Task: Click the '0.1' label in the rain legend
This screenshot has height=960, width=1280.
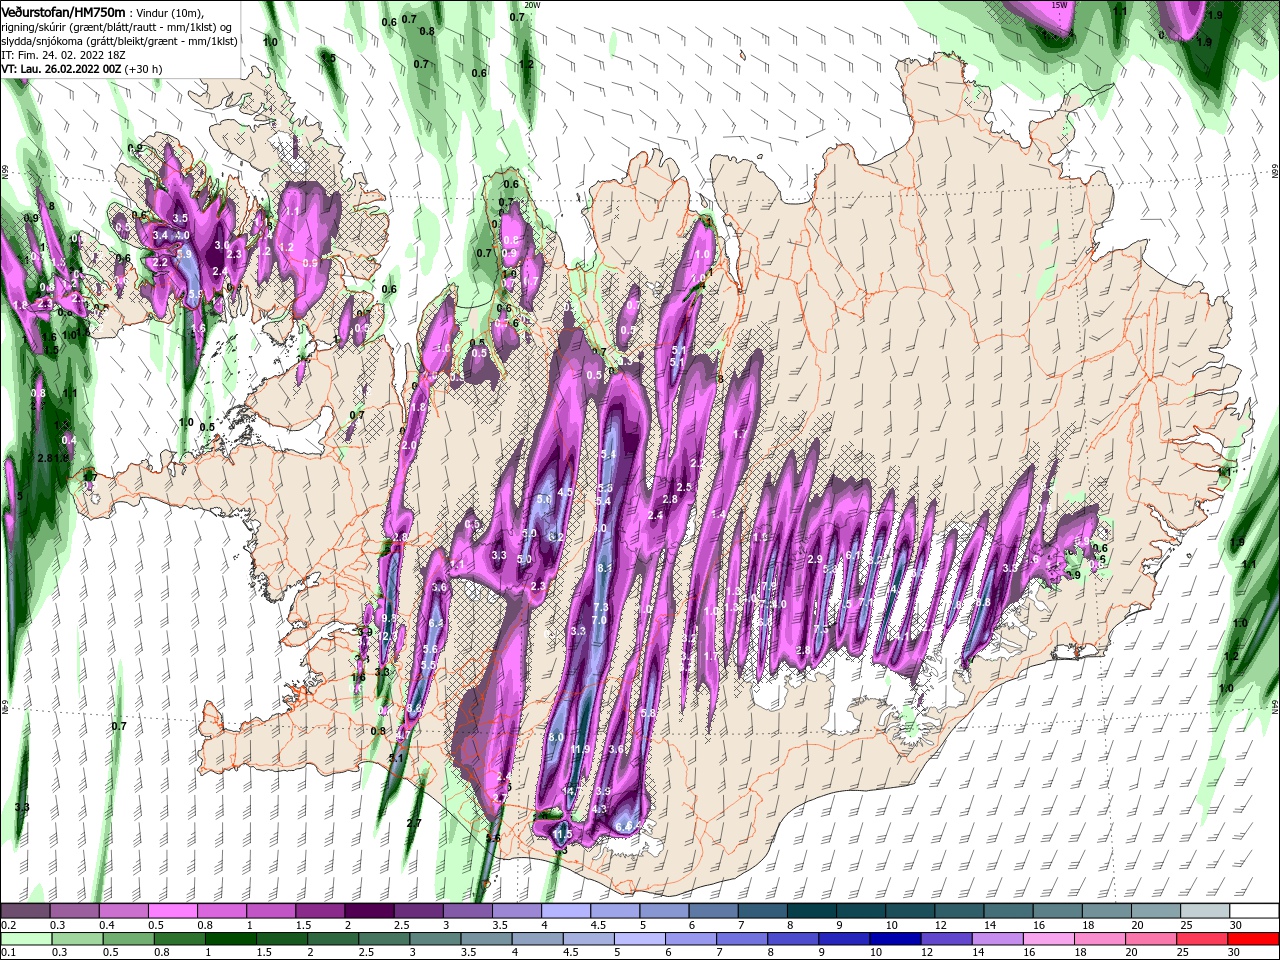Action: pyautogui.click(x=9, y=953)
